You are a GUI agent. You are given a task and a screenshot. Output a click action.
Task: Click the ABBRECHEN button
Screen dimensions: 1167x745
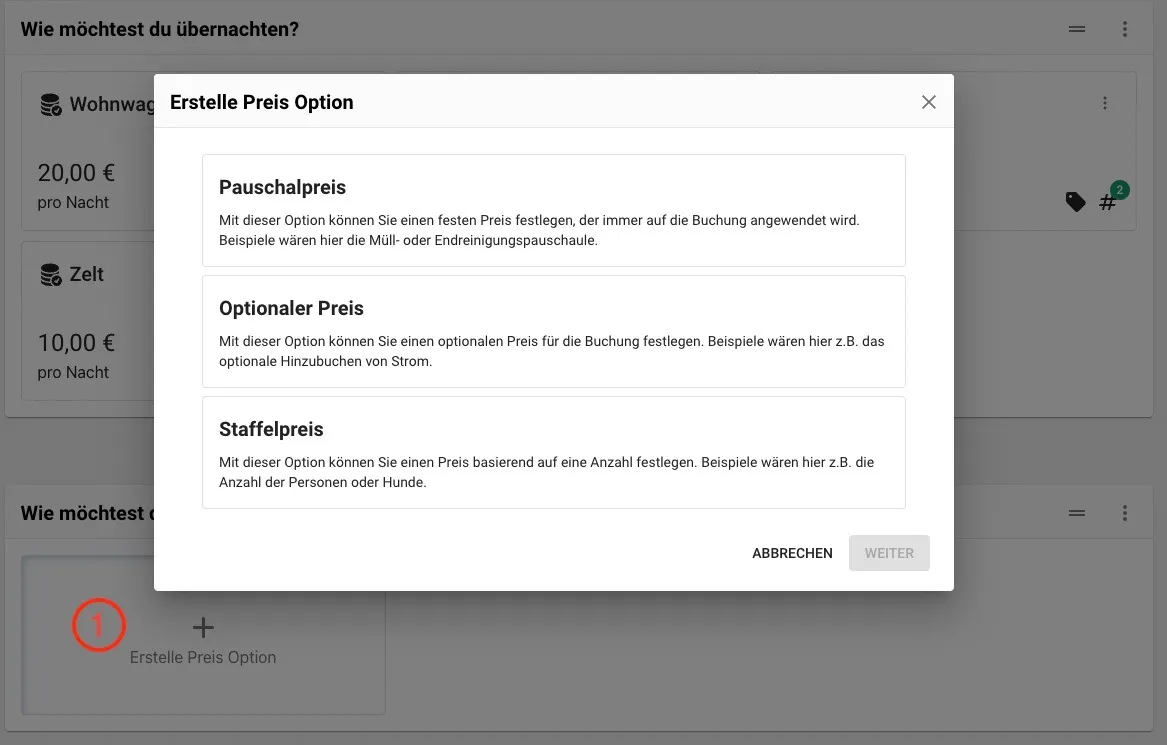[x=792, y=553]
